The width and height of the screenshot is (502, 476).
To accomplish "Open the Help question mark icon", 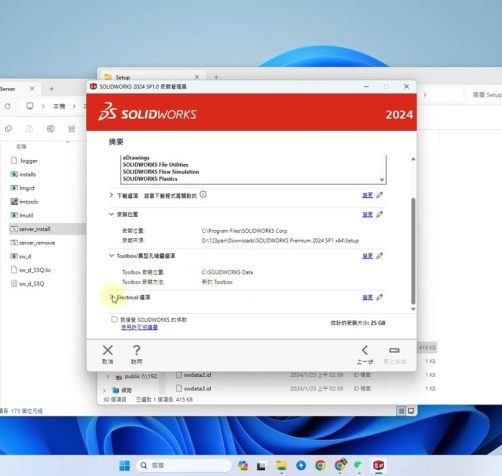I will [136, 350].
